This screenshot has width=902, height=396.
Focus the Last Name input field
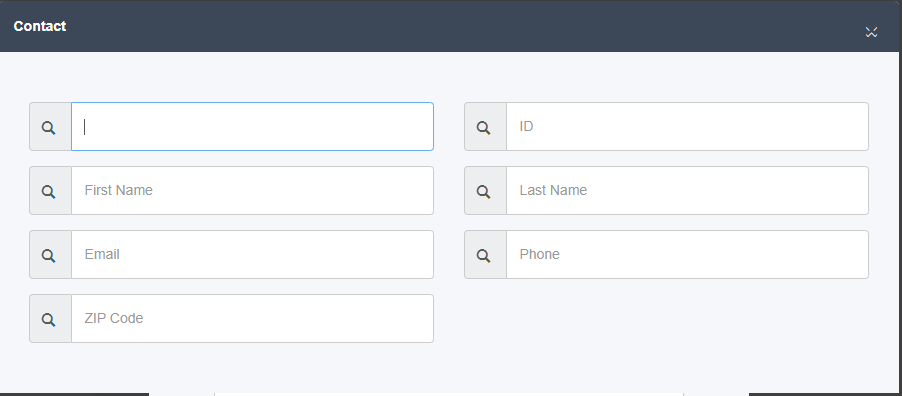(x=687, y=191)
